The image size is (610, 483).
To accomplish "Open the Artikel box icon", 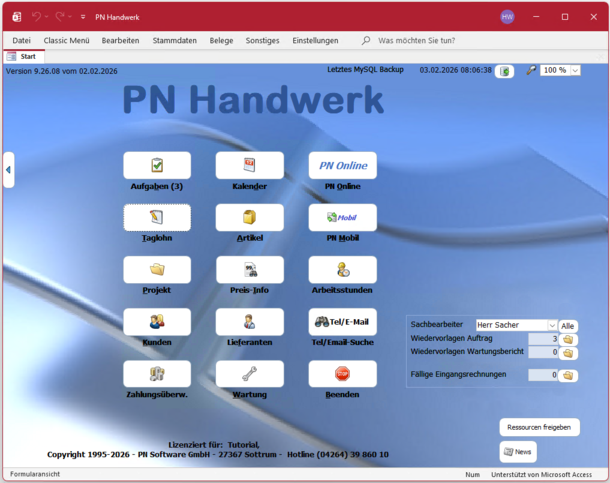I will [x=249, y=218].
